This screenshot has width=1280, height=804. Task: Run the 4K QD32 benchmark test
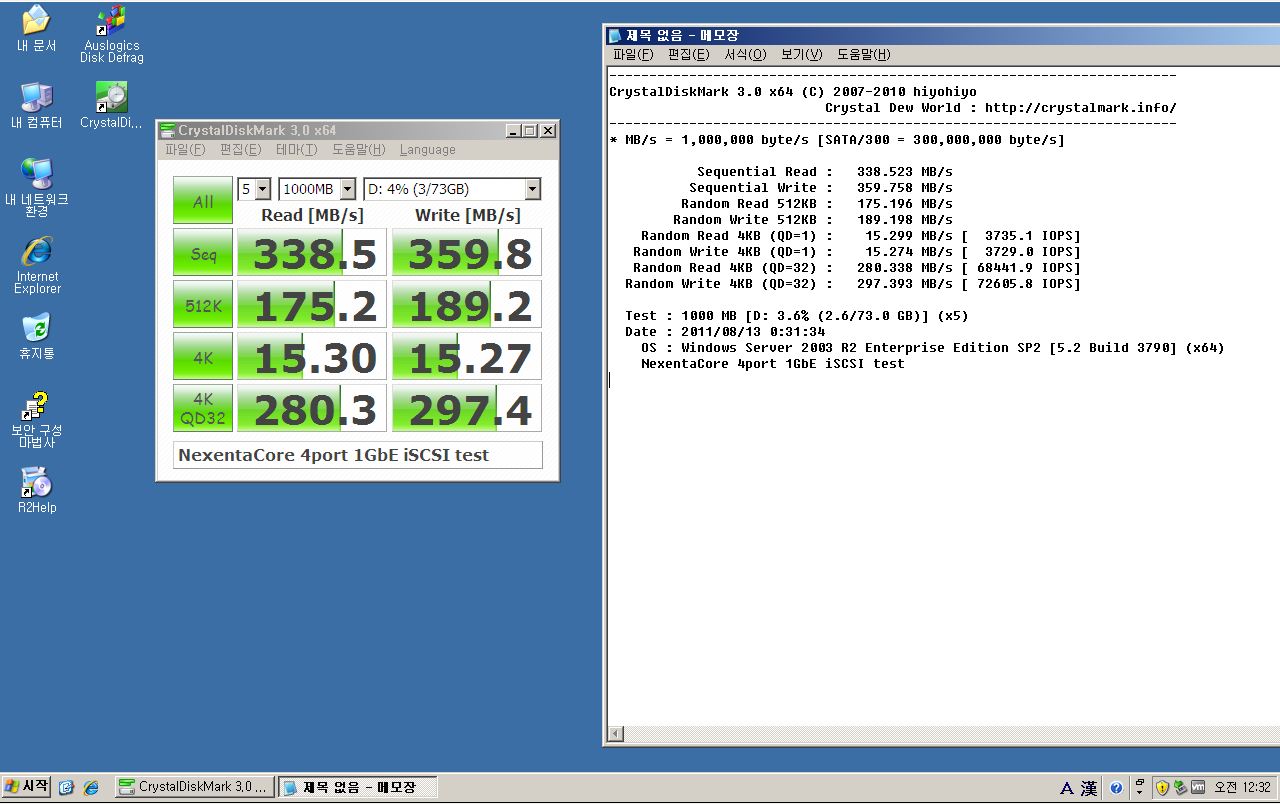pyautogui.click(x=203, y=409)
